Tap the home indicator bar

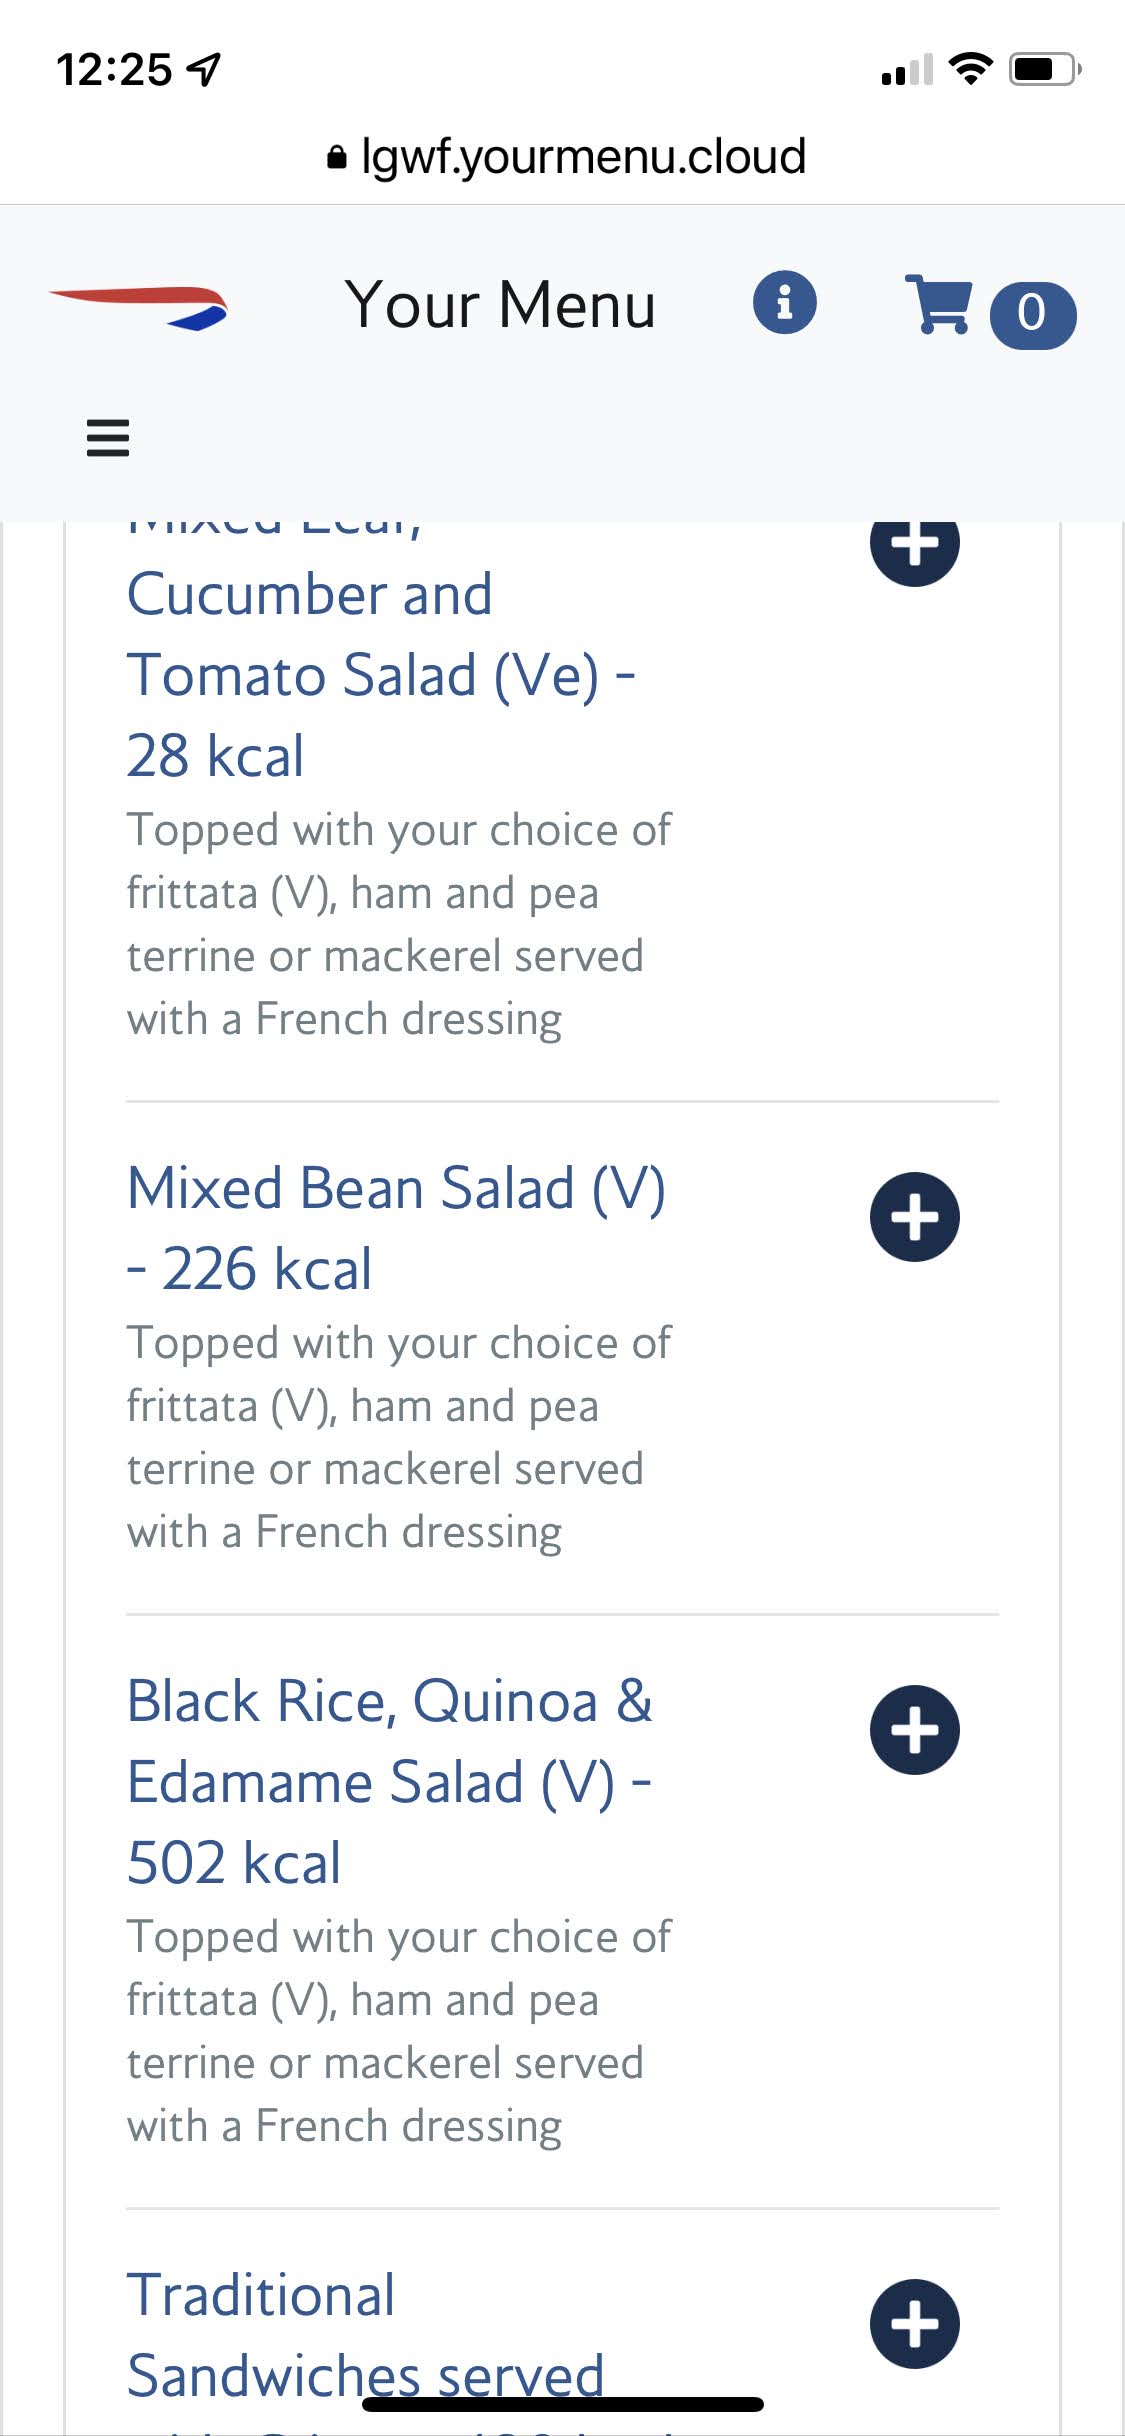pyautogui.click(x=562, y=2405)
